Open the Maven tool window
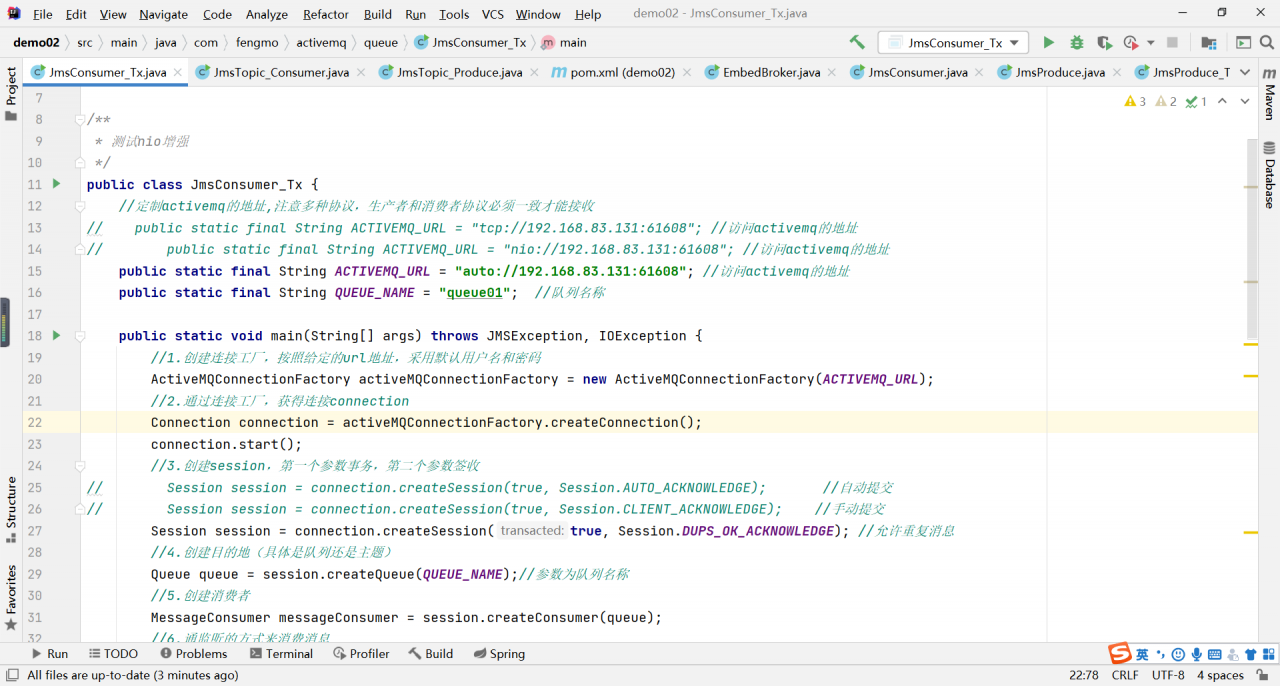The image size is (1280, 686). (x=1269, y=95)
